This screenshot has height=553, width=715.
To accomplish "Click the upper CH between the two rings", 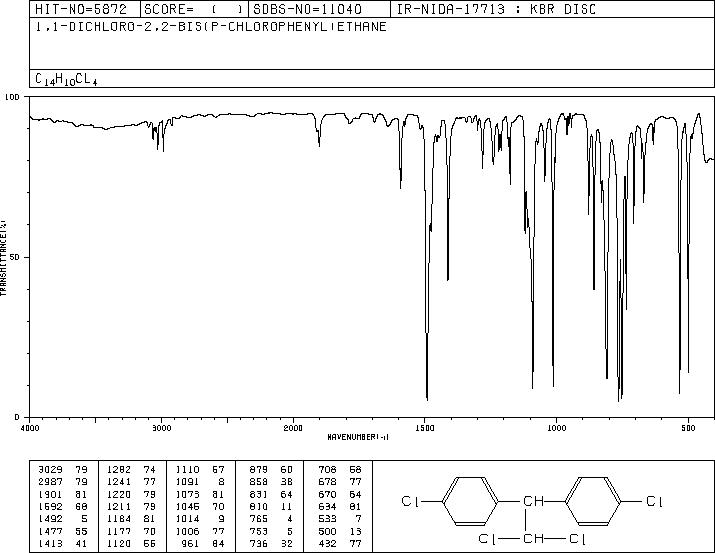I will pos(533,501).
